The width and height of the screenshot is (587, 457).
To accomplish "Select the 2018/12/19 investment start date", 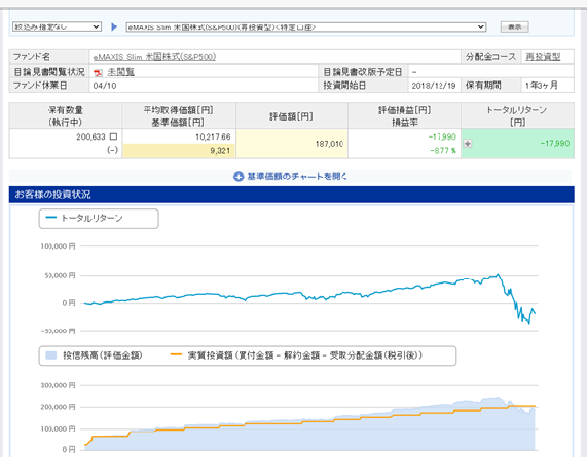I will pyautogui.click(x=433, y=86).
